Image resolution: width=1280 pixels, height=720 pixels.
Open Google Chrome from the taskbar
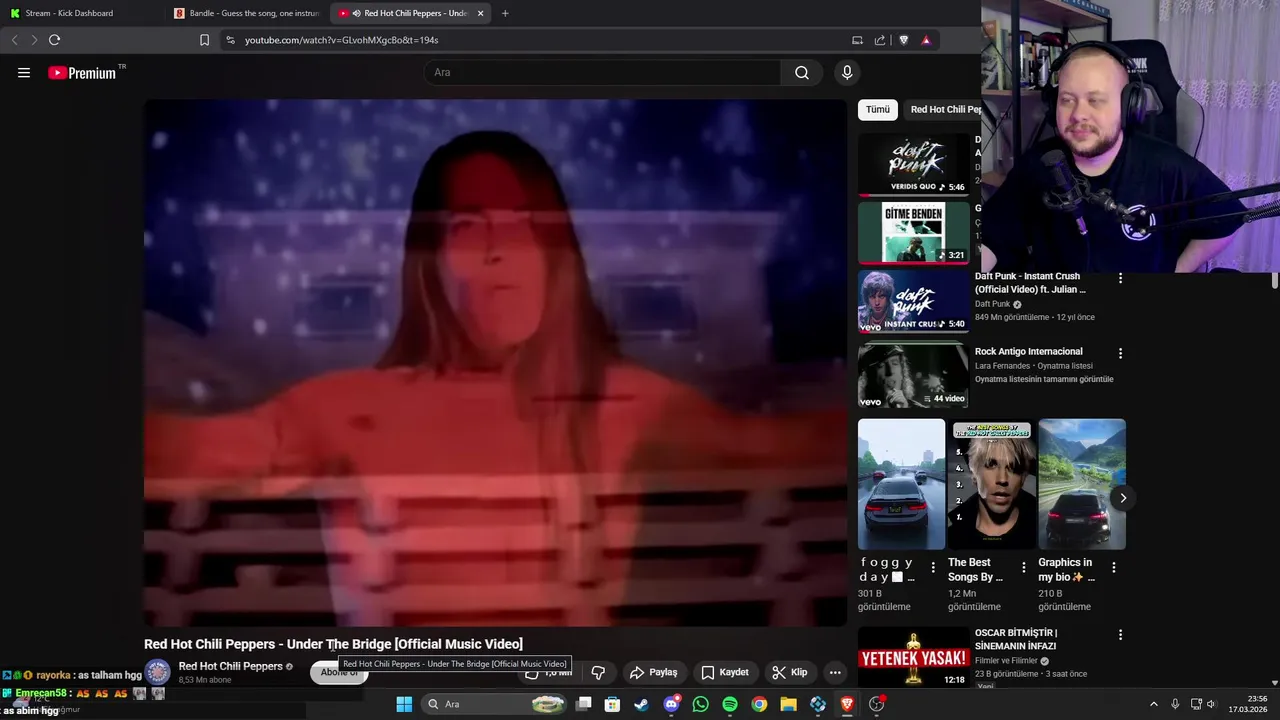[759, 704]
